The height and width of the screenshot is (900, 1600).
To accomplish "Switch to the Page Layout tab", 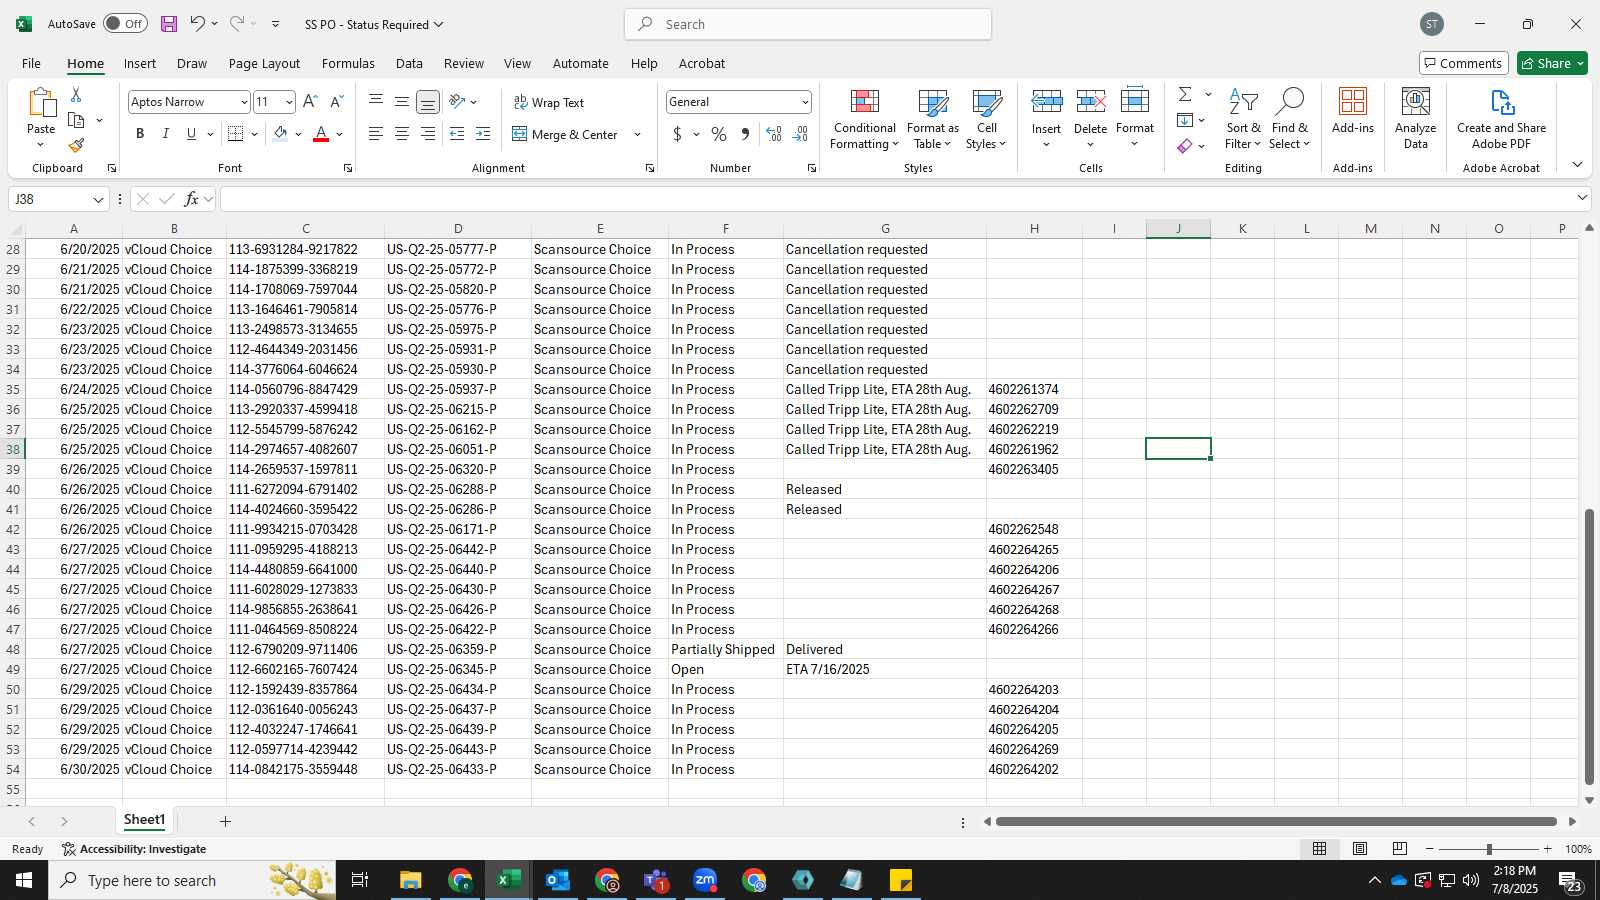I will coord(264,63).
